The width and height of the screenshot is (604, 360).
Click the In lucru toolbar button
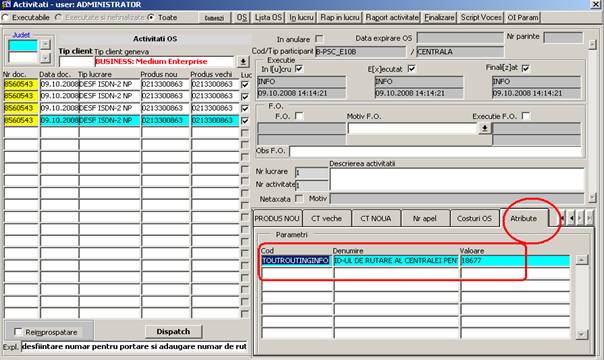[x=301, y=18]
